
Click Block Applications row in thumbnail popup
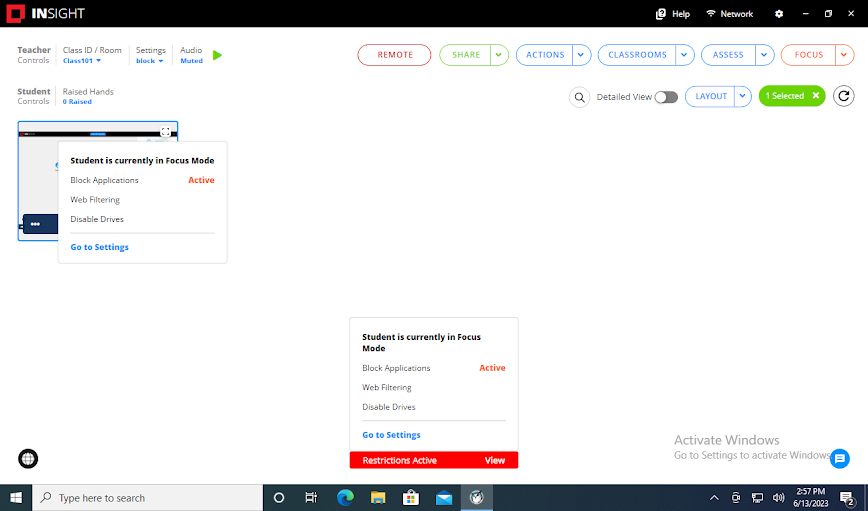point(142,180)
